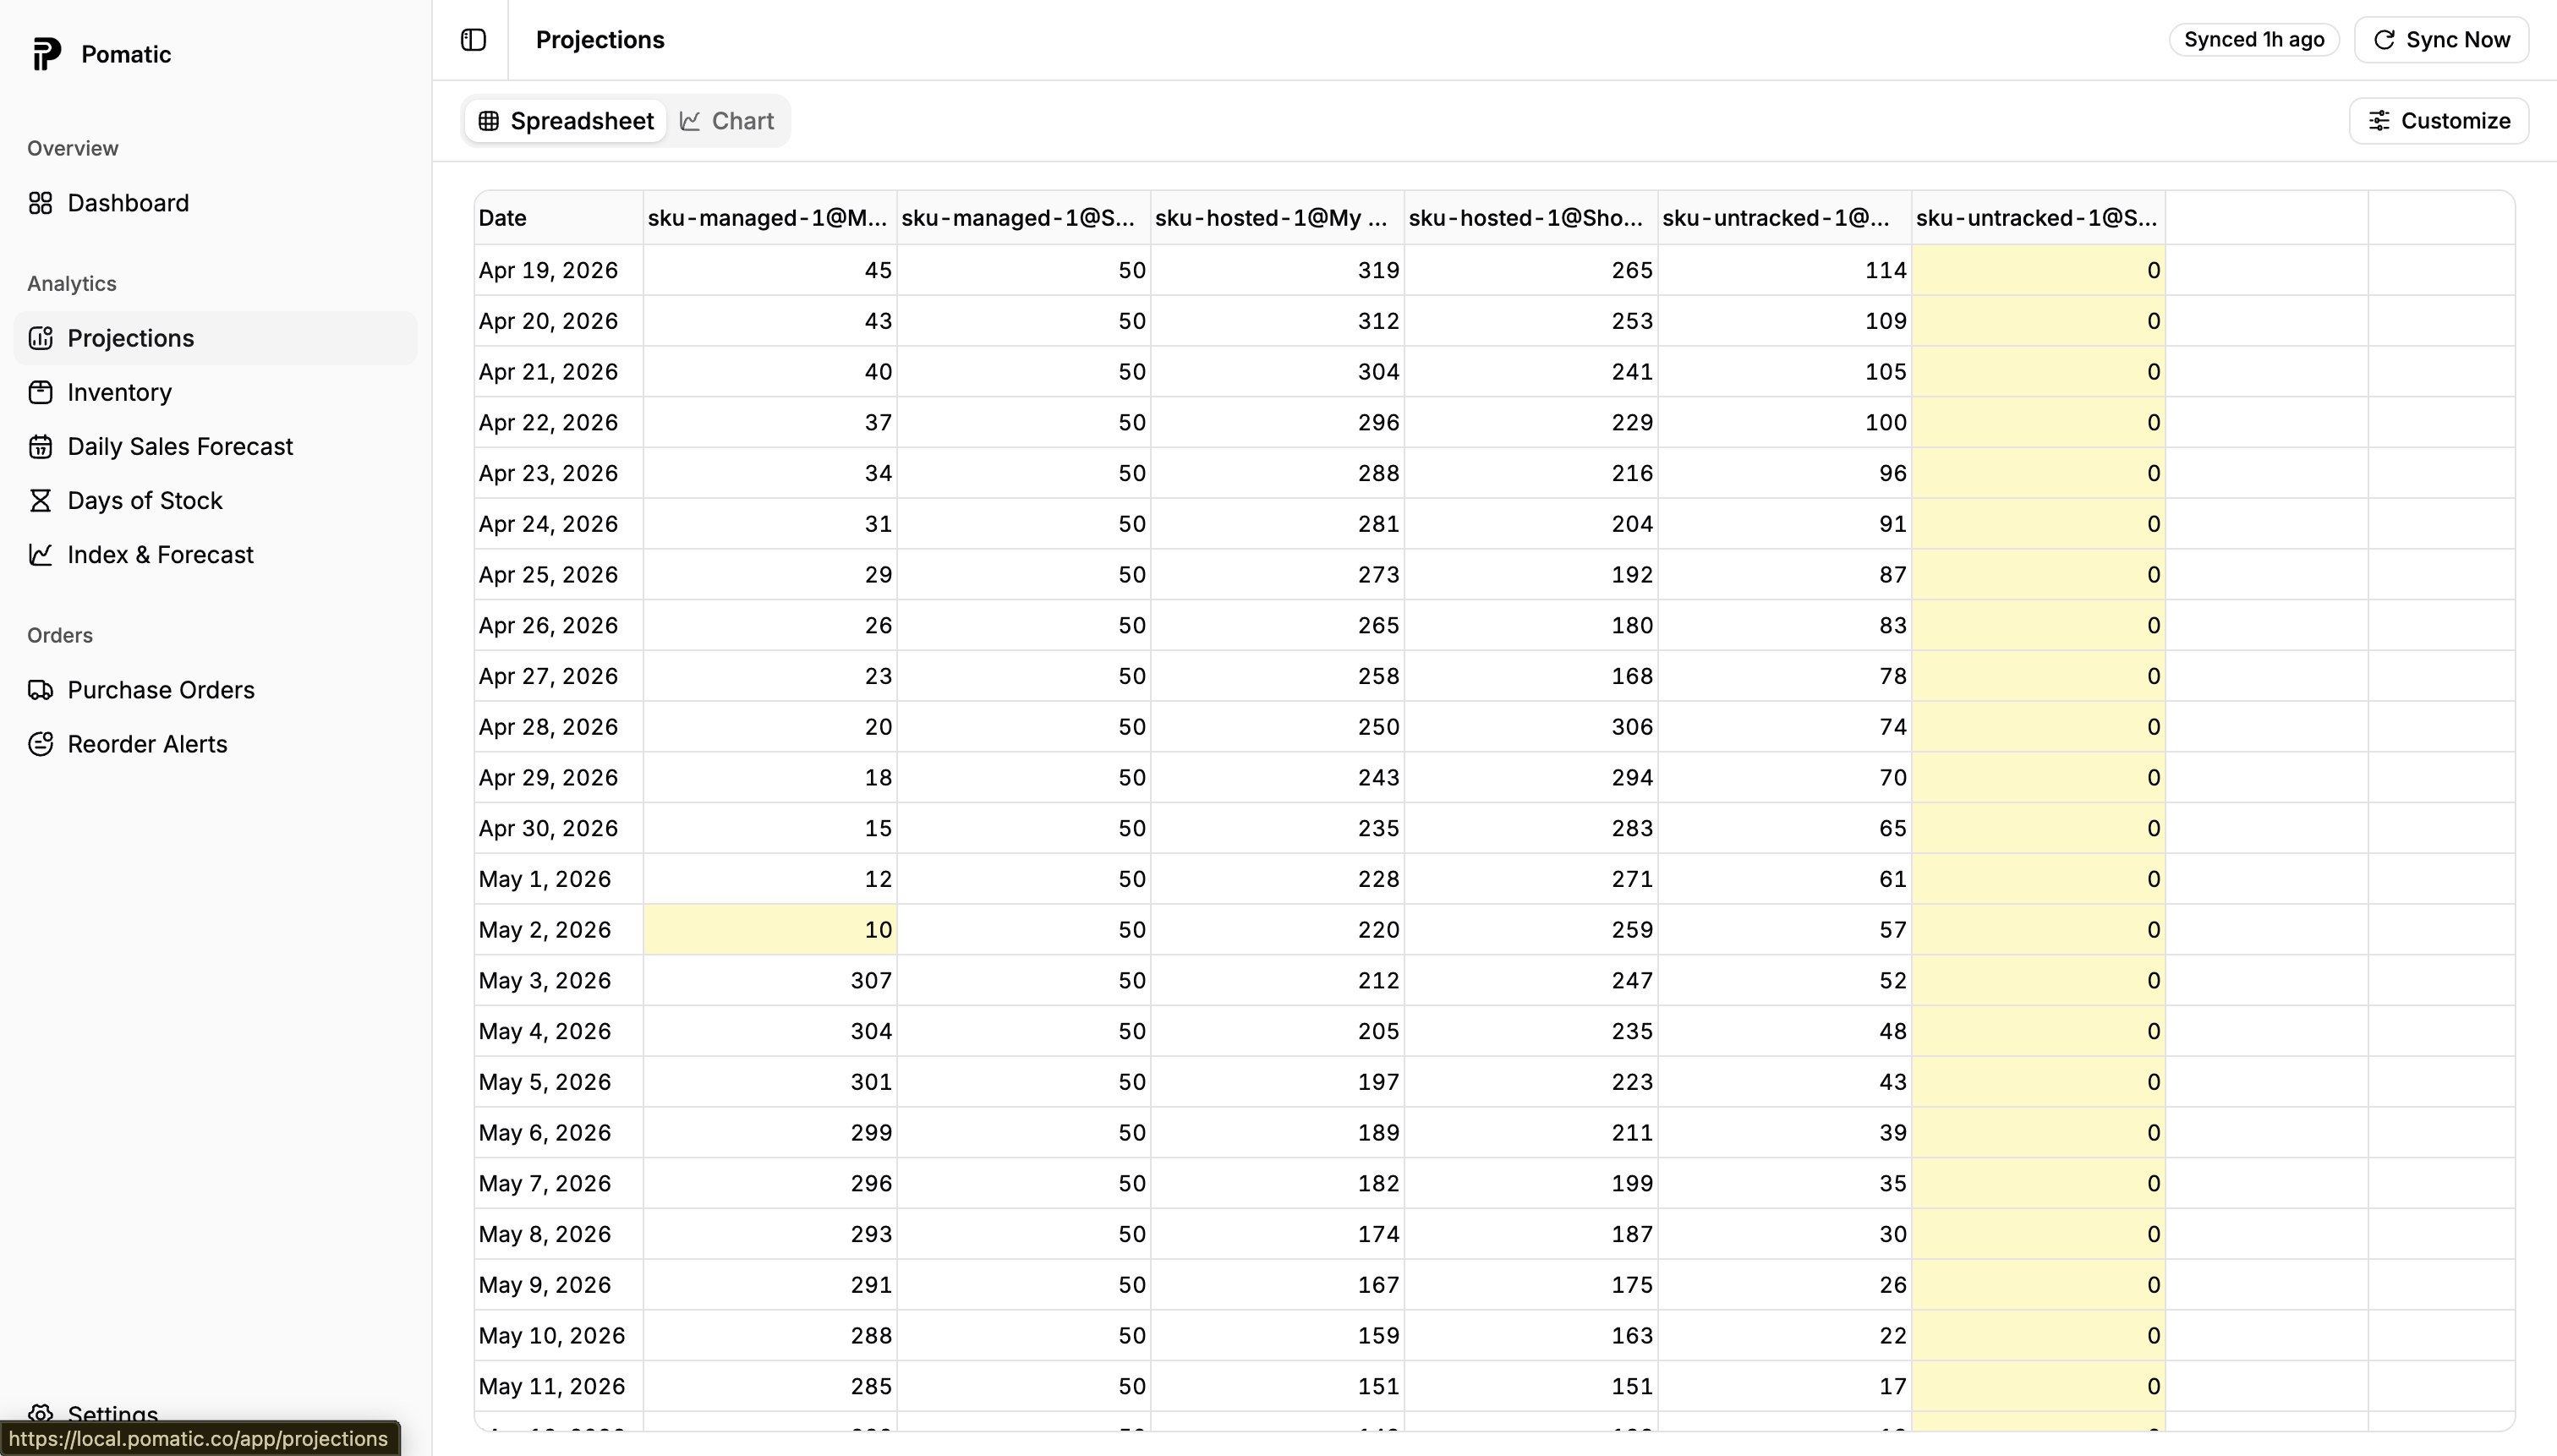Click the Date column header
This screenshot has height=1456, width=2557.
pyautogui.click(x=559, y=218)
